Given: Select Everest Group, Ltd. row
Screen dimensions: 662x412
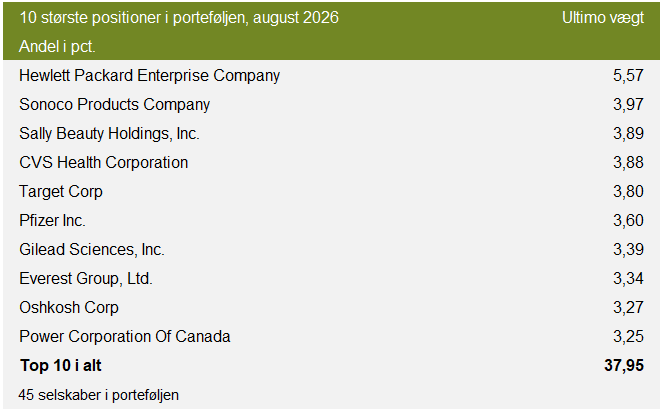Looking at the screenshot, I should (331, 279).
